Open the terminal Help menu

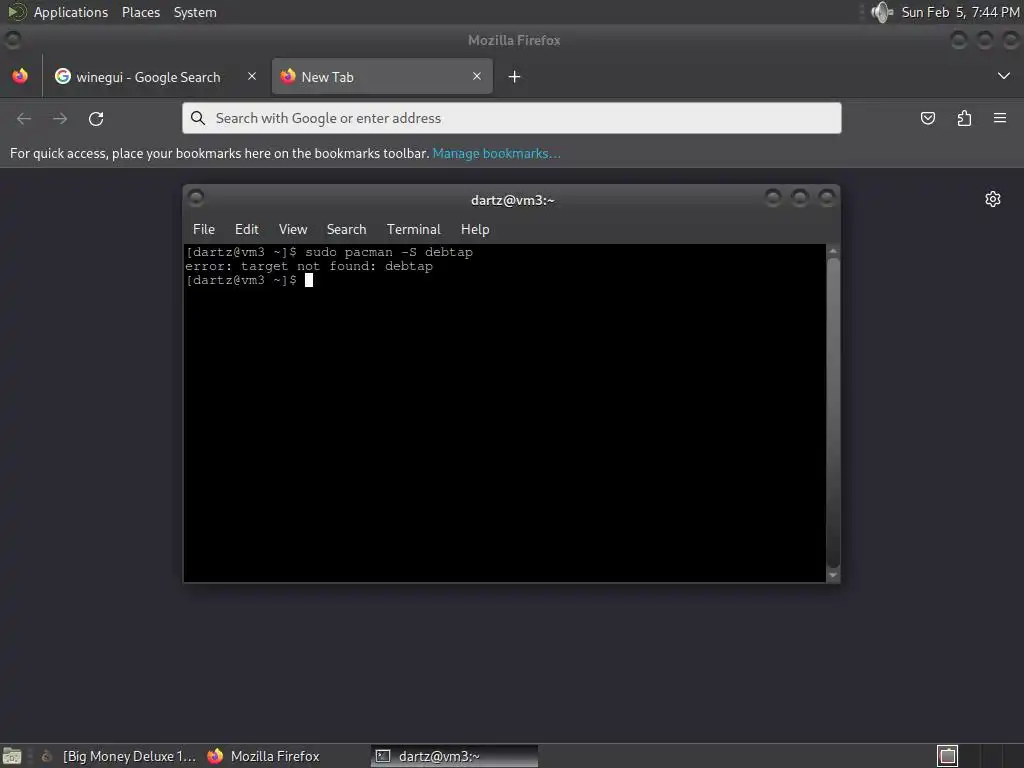(475, 229)
